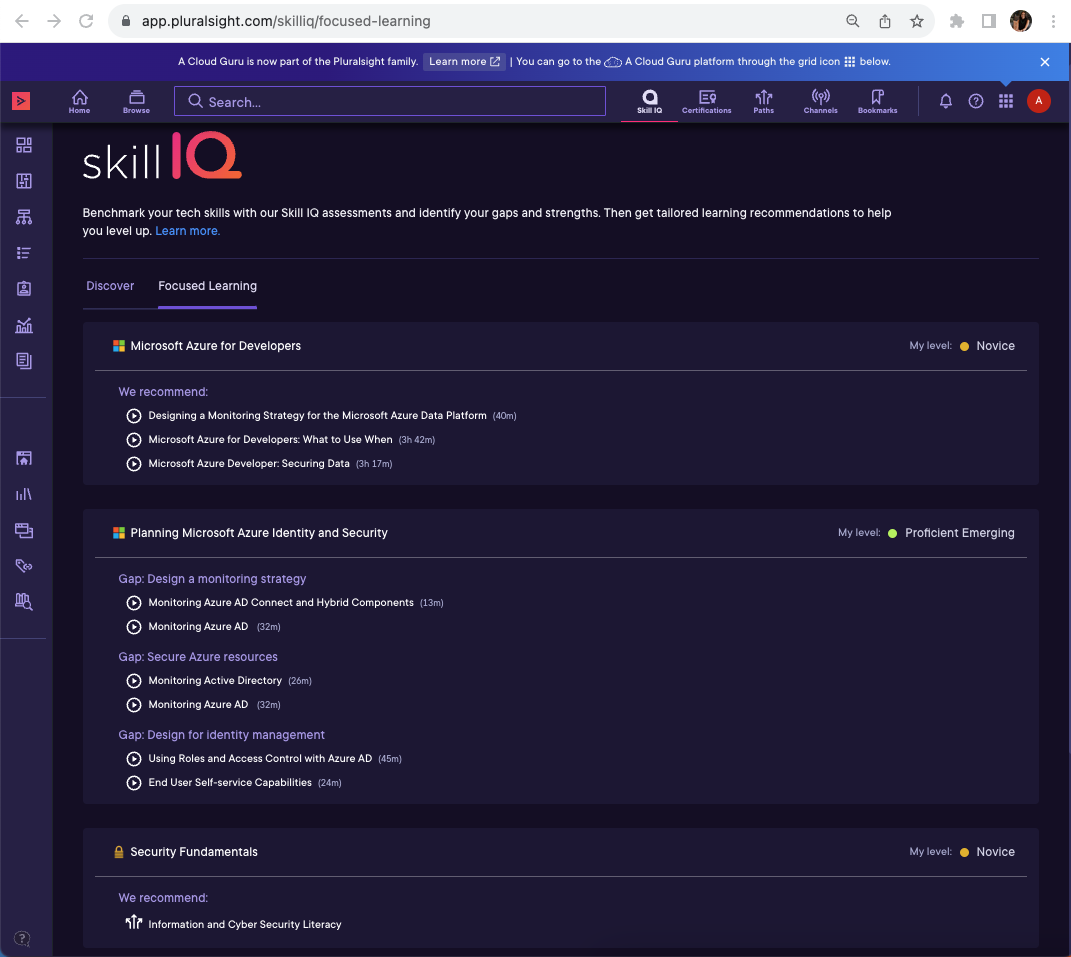Dismiss the A Cloud Guru banner
The height and width of the screenshot is (957, 1071).
tap(1044, 62)
